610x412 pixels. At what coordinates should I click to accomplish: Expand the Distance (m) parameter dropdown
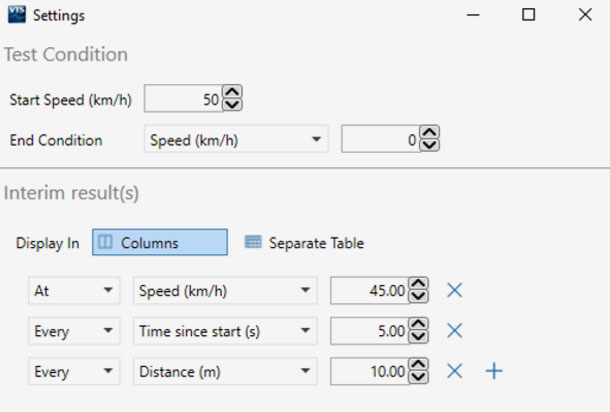click(x=224, y=371)
